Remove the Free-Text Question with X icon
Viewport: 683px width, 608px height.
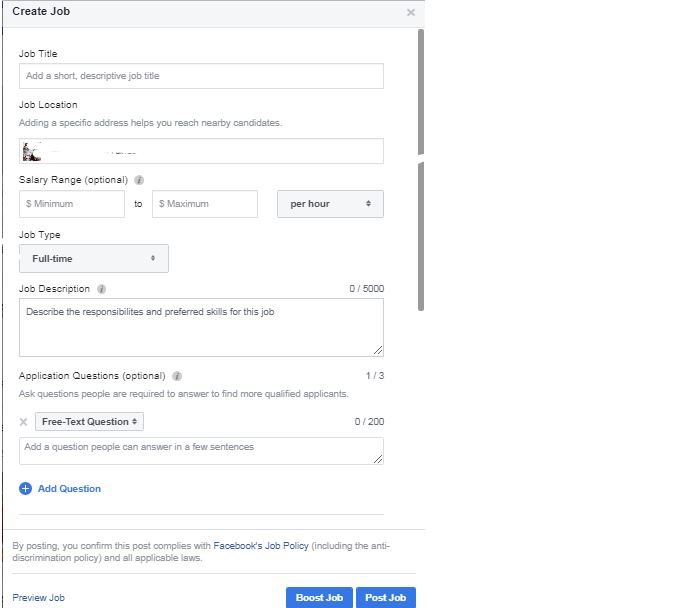pyautogui.click(x=24, y=422)
